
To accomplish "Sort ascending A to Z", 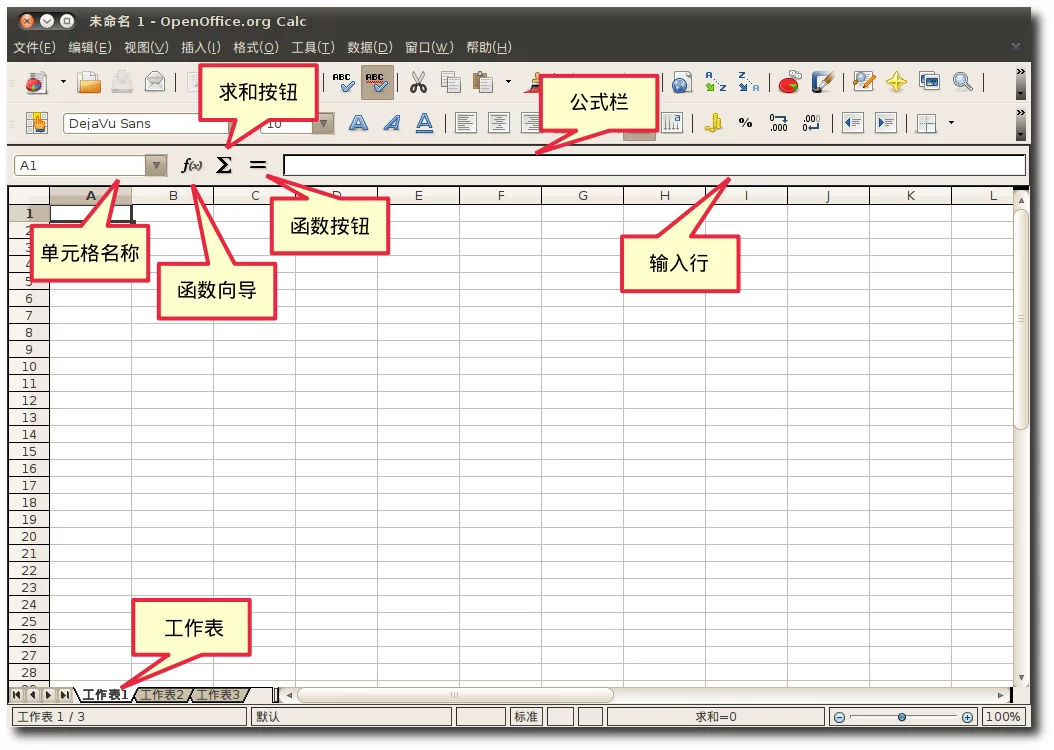I will point(715,82).
